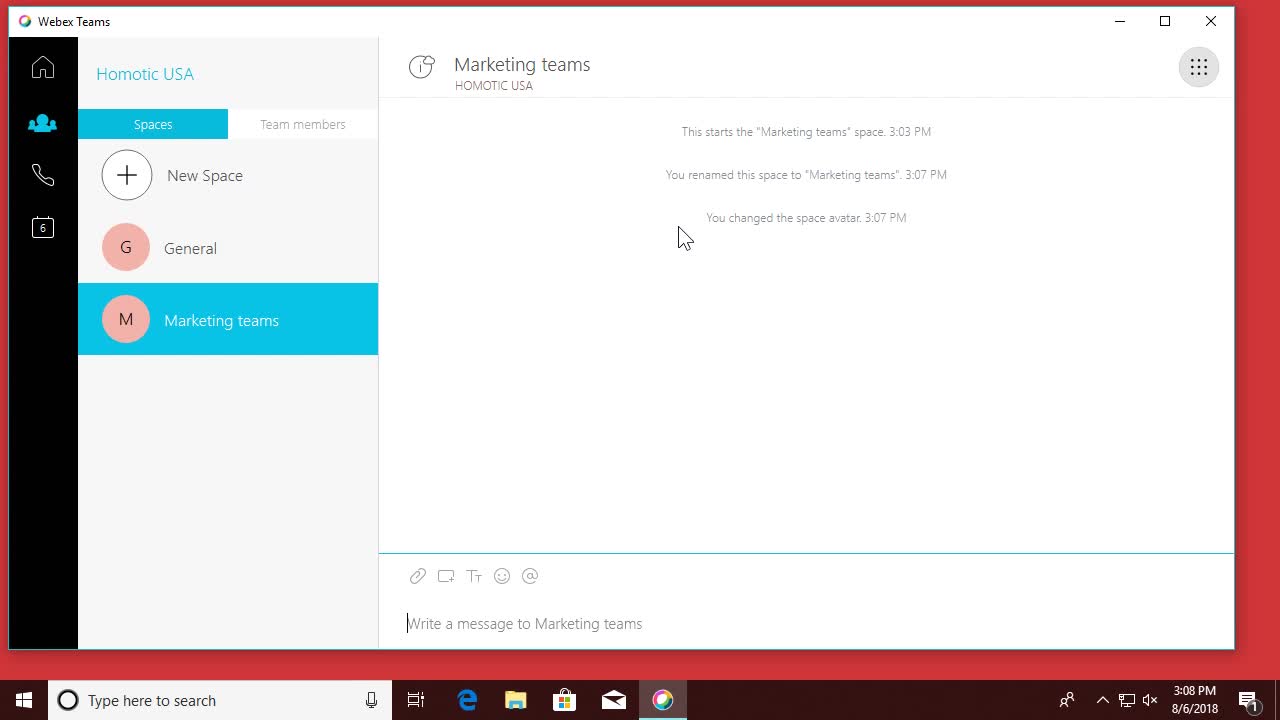The image size is (1280, 720).
Task: Open the Meetings calendar icon
Action: 42,227
